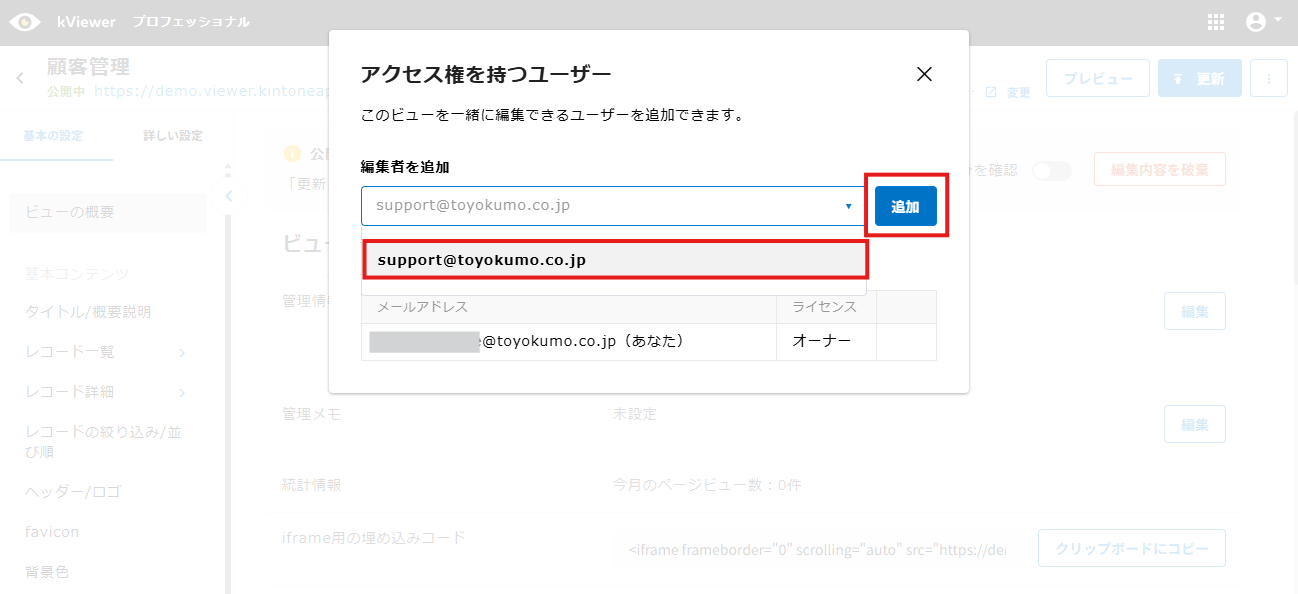The height and width of the screenshot is (594, 1298).
Task: Switch to the 詳しい設定 tab
Action: (x=172, y=136)
